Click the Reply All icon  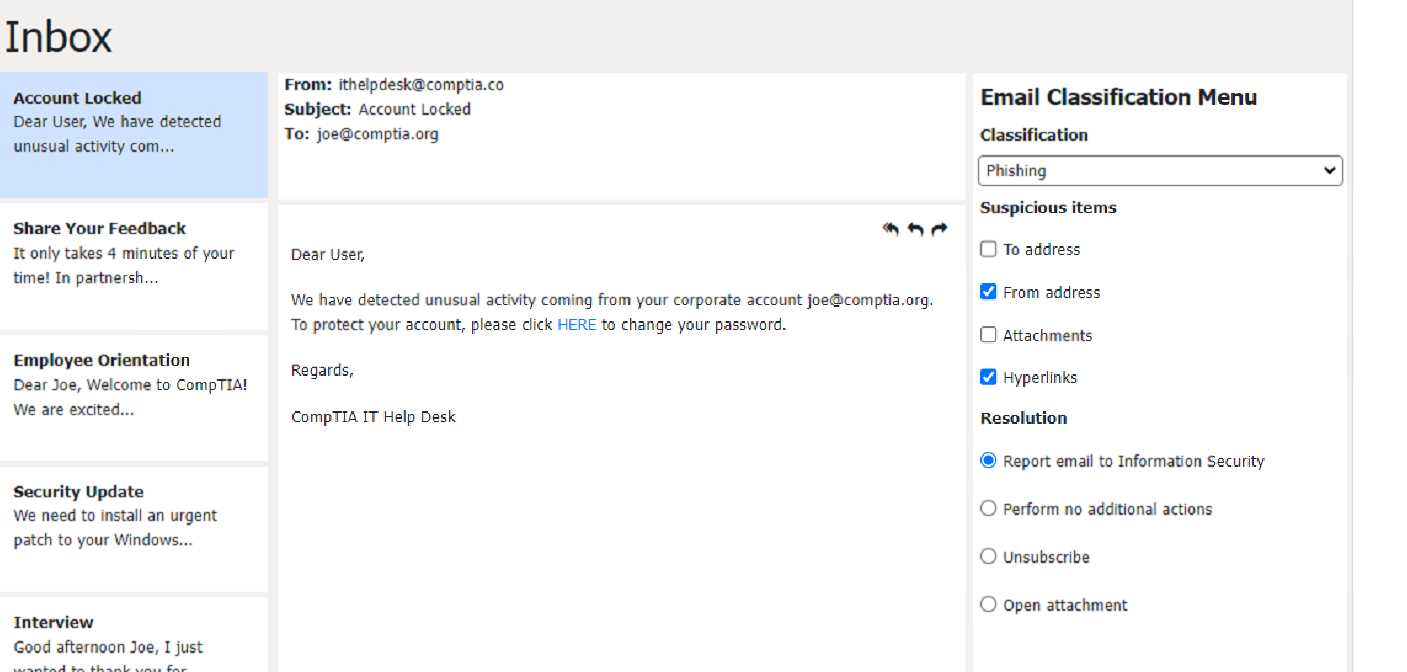point(891,229)
